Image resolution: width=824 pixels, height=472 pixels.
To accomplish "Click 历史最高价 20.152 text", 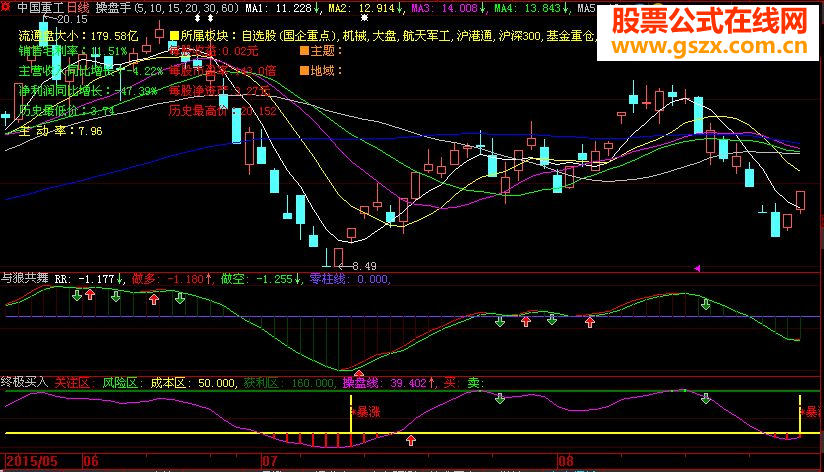I will coord(222,110).
